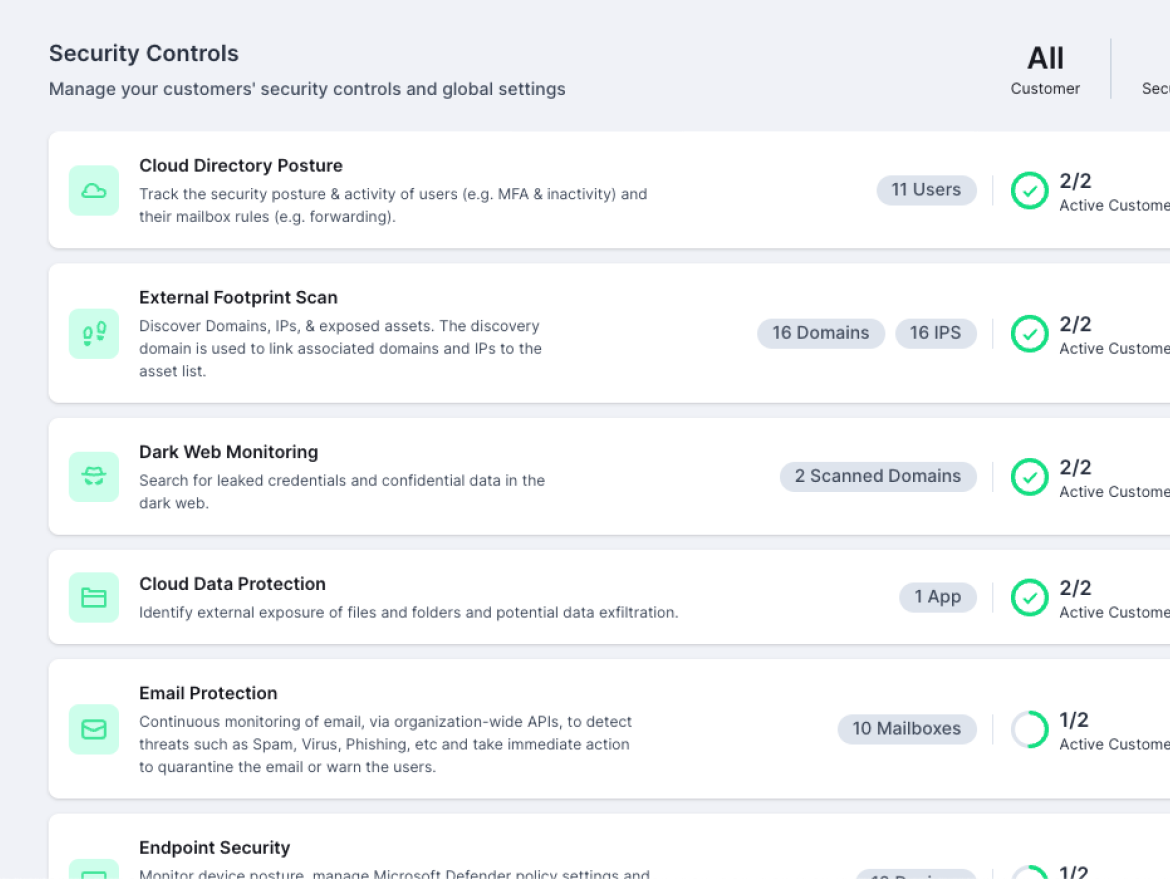The image size is (1170, 879).
Task: Click External Footprint Scan checkmark status icon
Action: pos(1029,333)
